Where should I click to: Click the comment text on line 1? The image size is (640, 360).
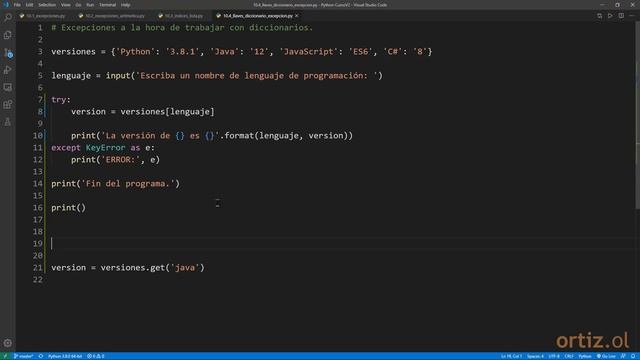[182, 28]
